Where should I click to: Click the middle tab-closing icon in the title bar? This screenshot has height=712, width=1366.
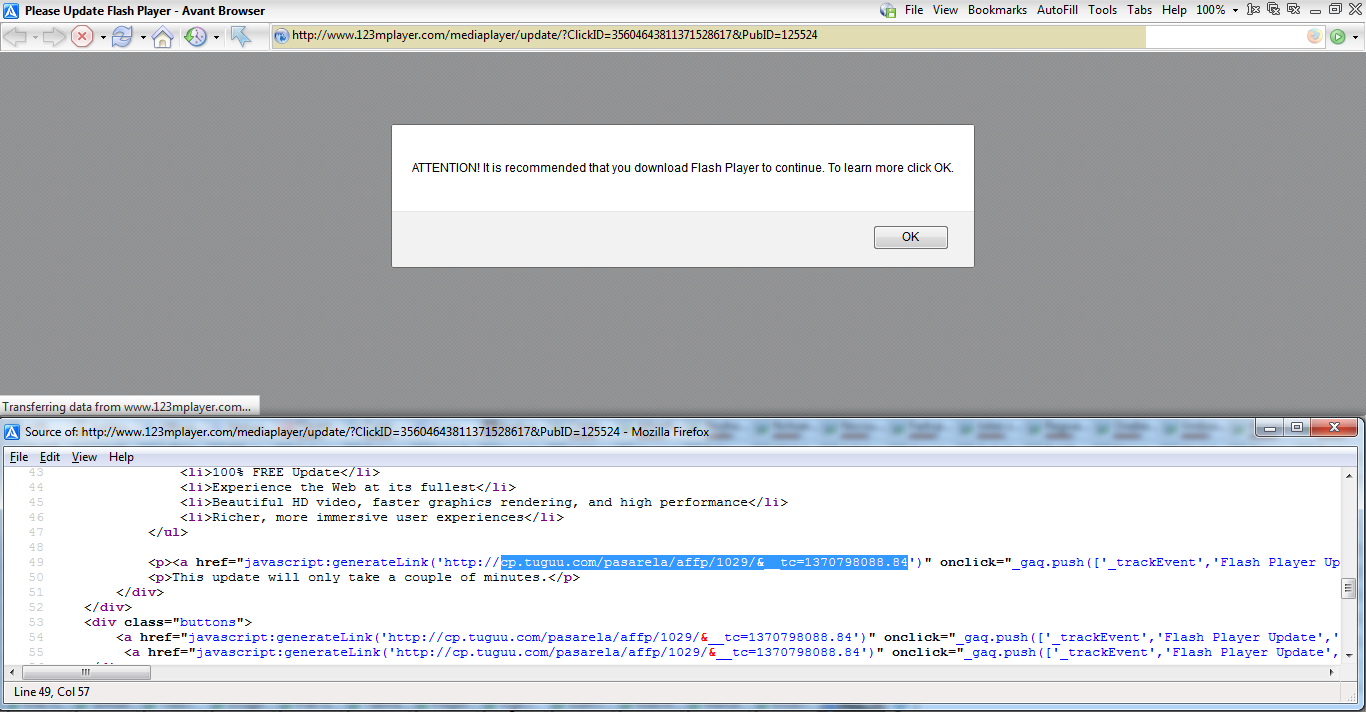[1274, 10]
